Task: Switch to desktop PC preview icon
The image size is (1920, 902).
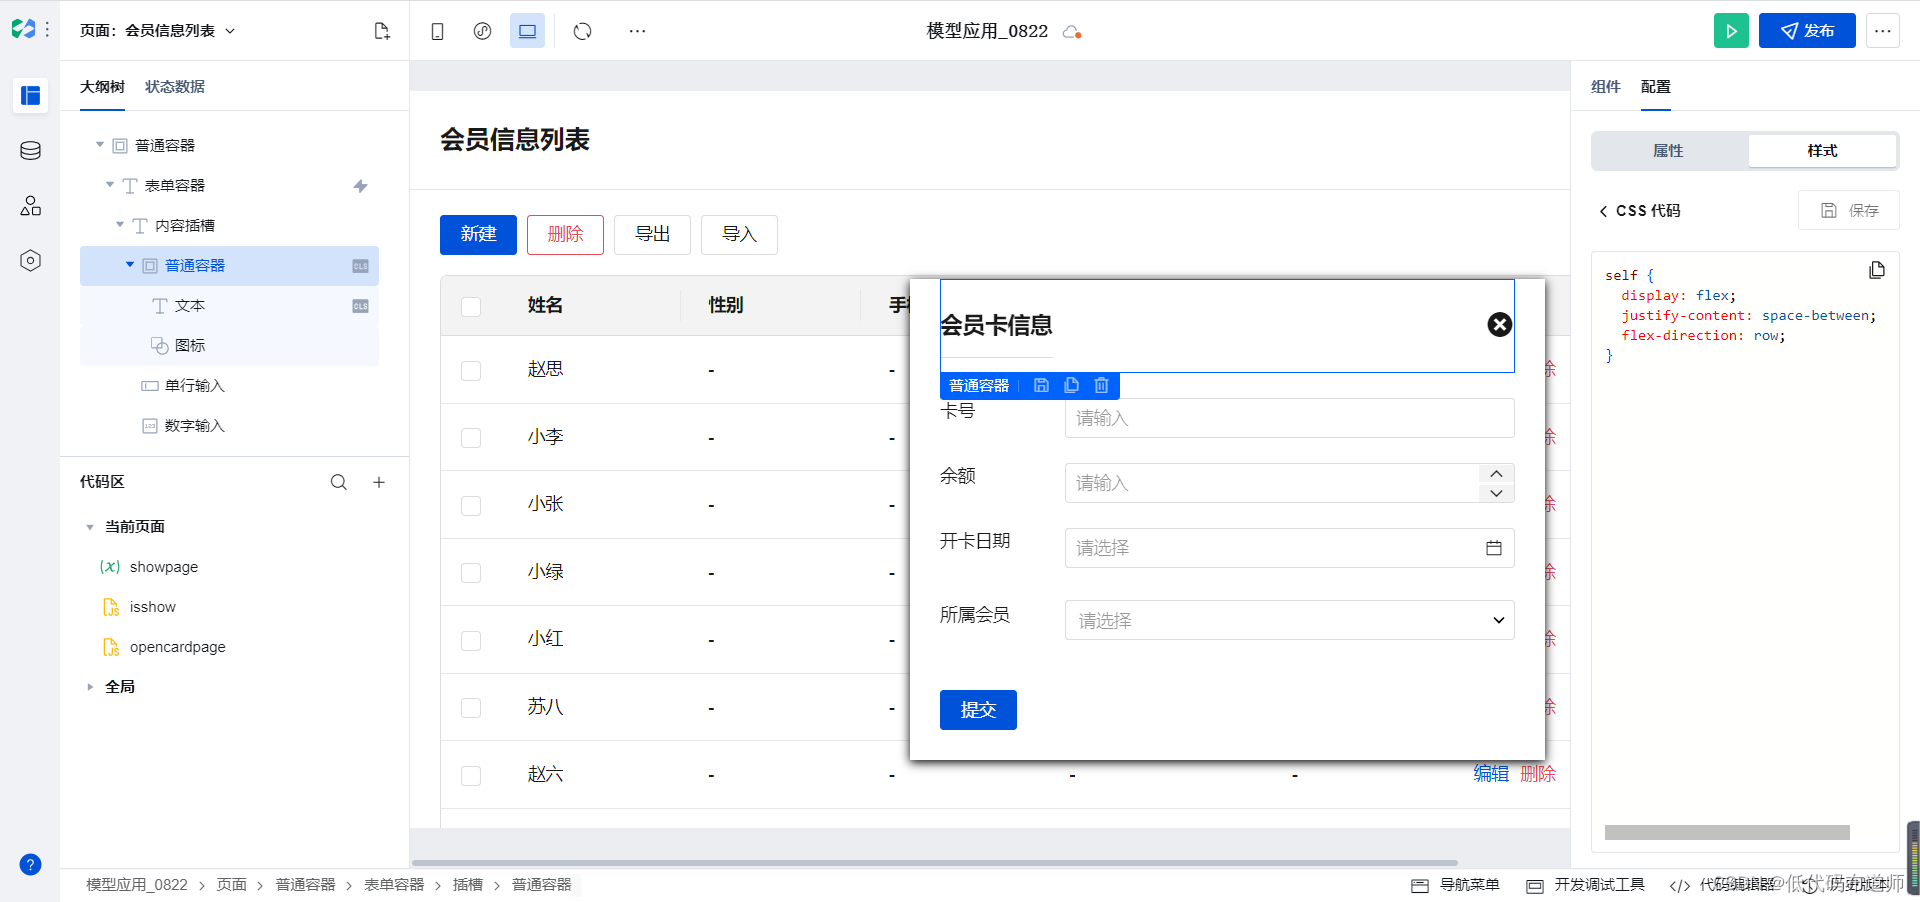Action: (527, 31)
